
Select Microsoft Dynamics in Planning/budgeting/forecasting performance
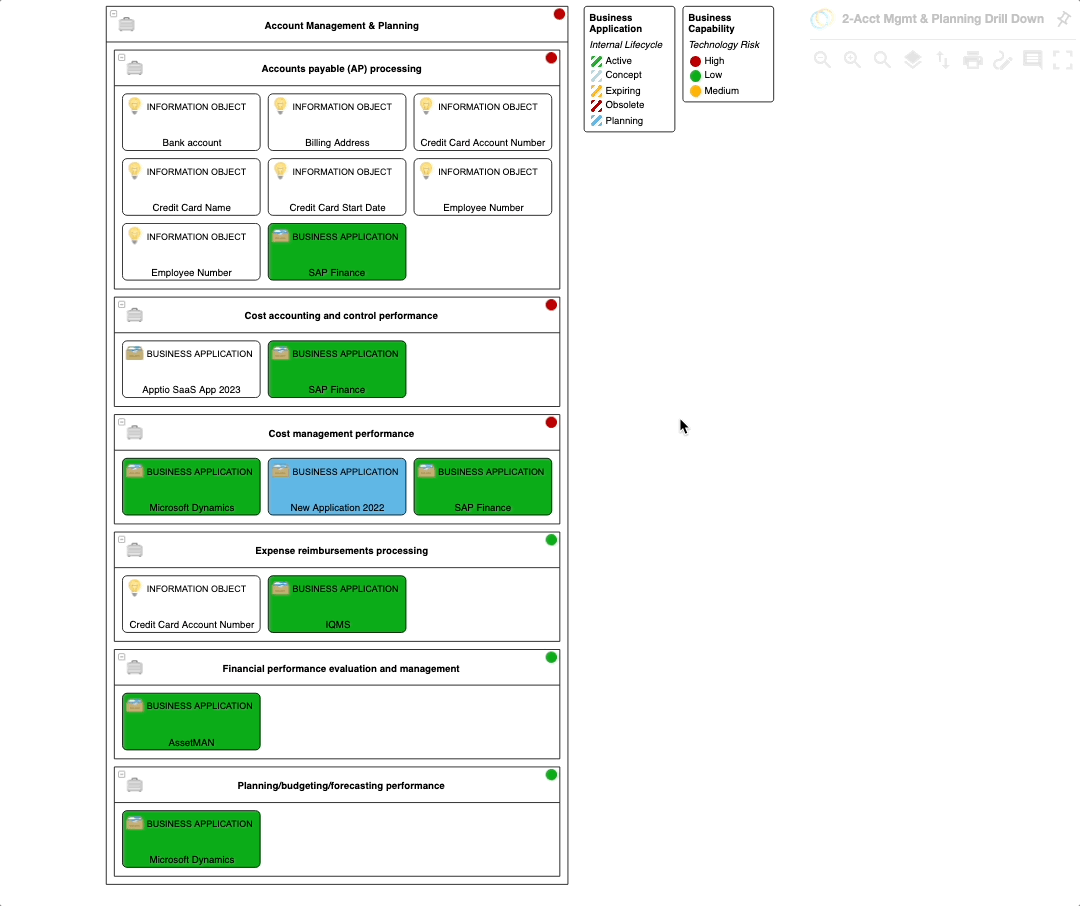point(191,838)
